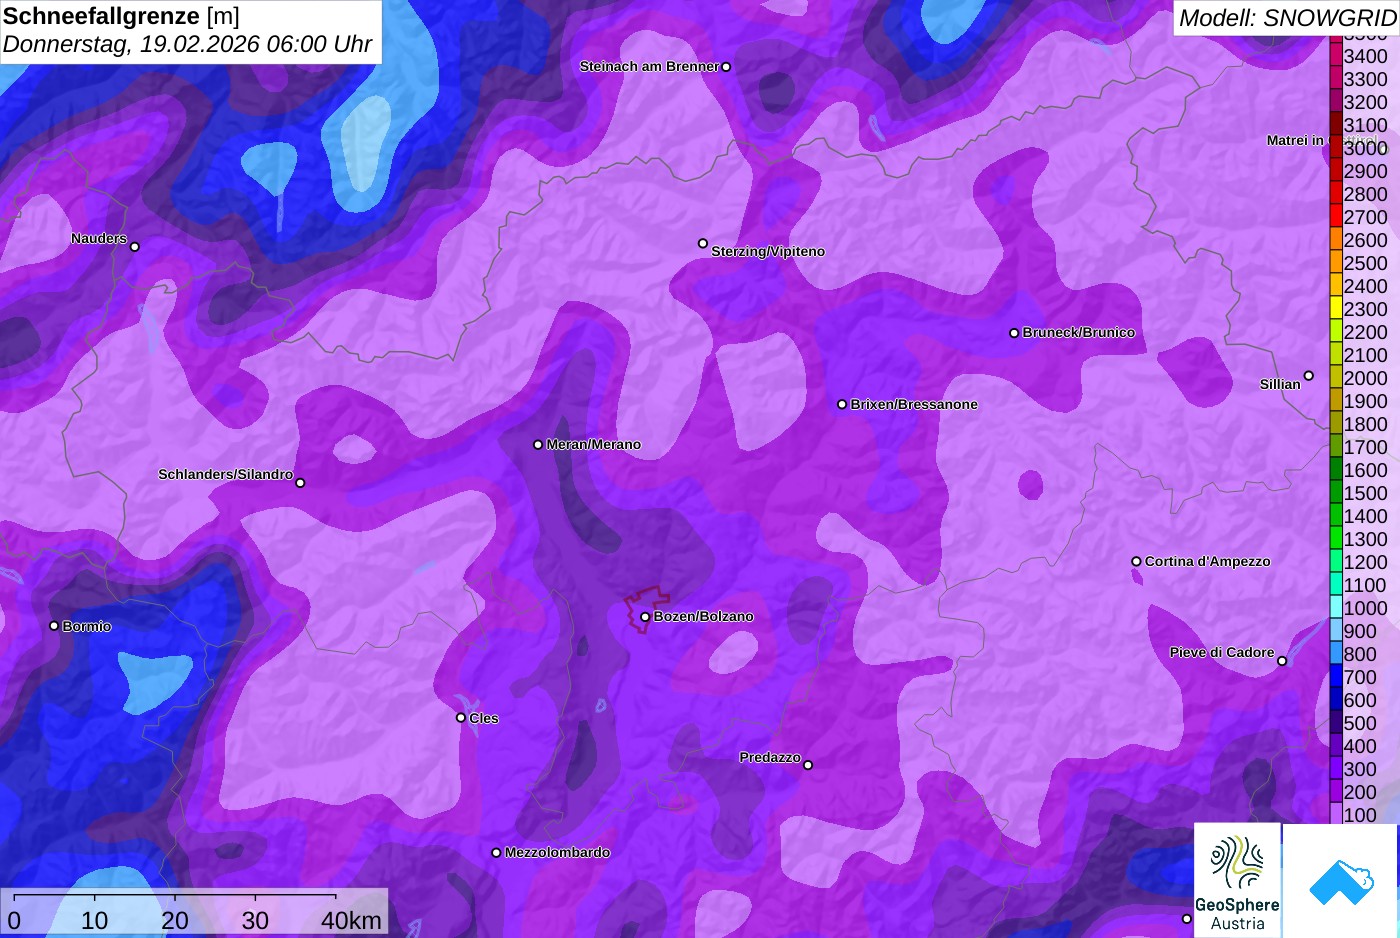Image resolution: width=1400 pixels, height=938 pixels.
Task: Click the date 'Donnerstag, 19.02.2026 06:00 Uhr'
Action: coord(187,45)
